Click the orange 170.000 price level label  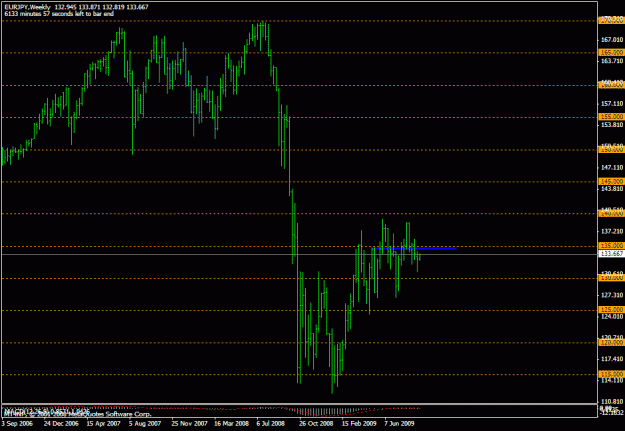point(611,20)
